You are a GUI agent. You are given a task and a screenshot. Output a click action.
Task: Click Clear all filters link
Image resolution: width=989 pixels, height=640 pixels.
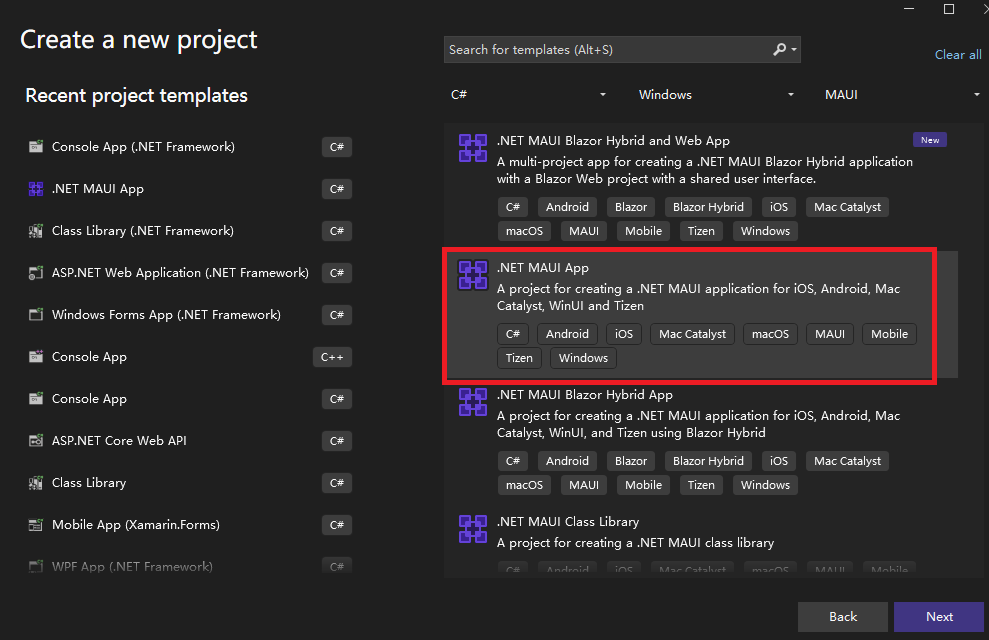click(957, 55)
